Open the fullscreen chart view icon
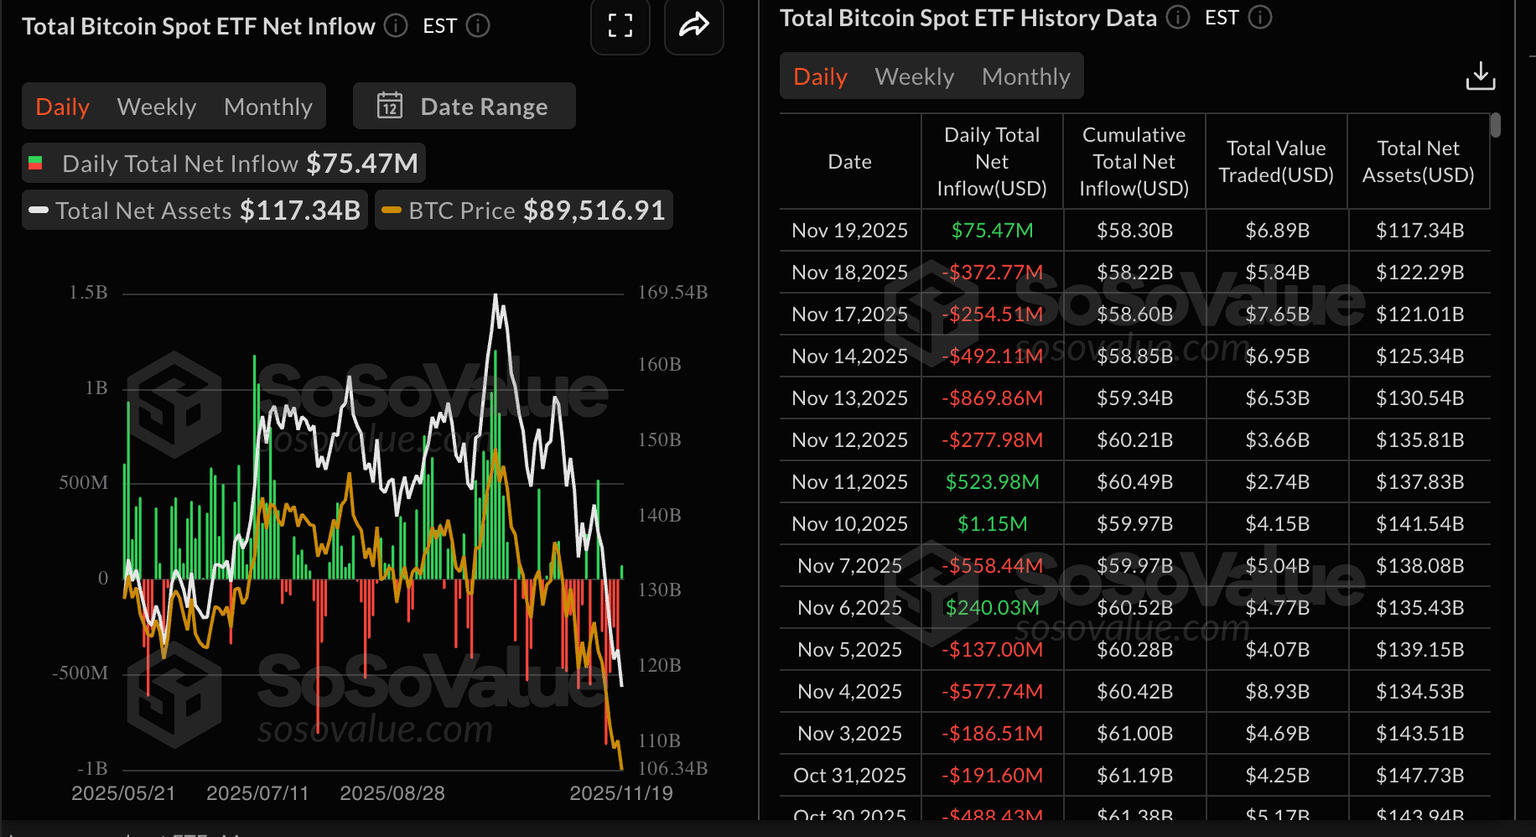Viewport: 1536px width, 837px height. pos(620,26)
